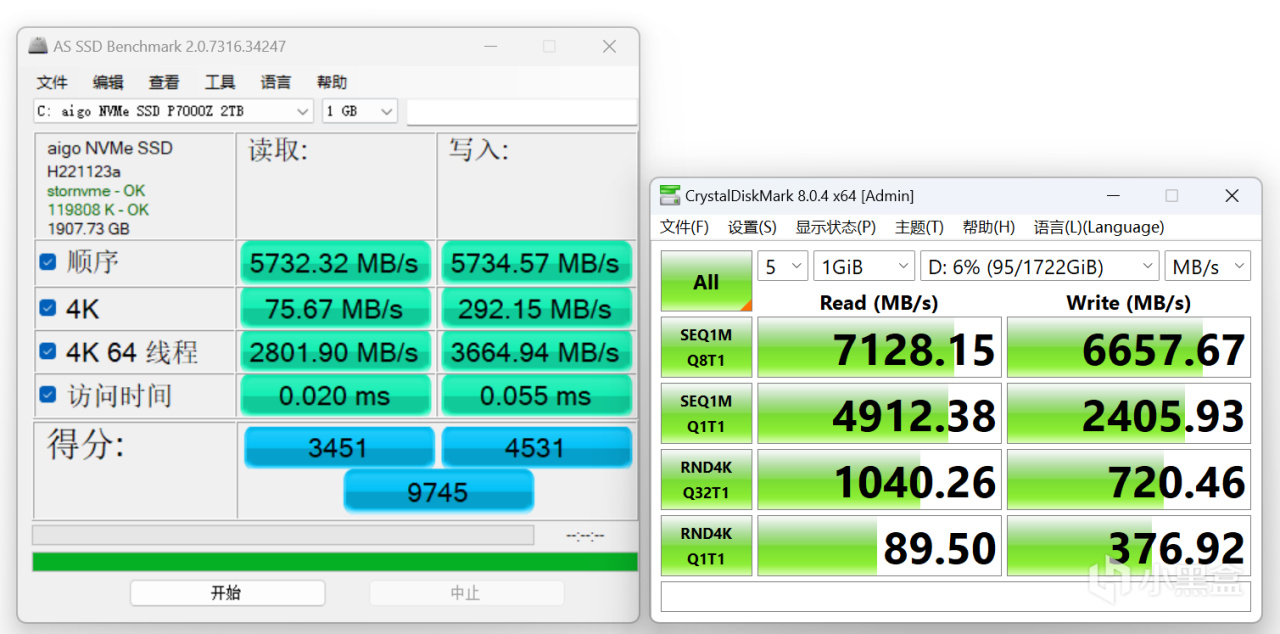Close the CrystalDiskMark window
Image resolution: width=1280 pixels, height=634 pixels.
tap(1231, 196)
